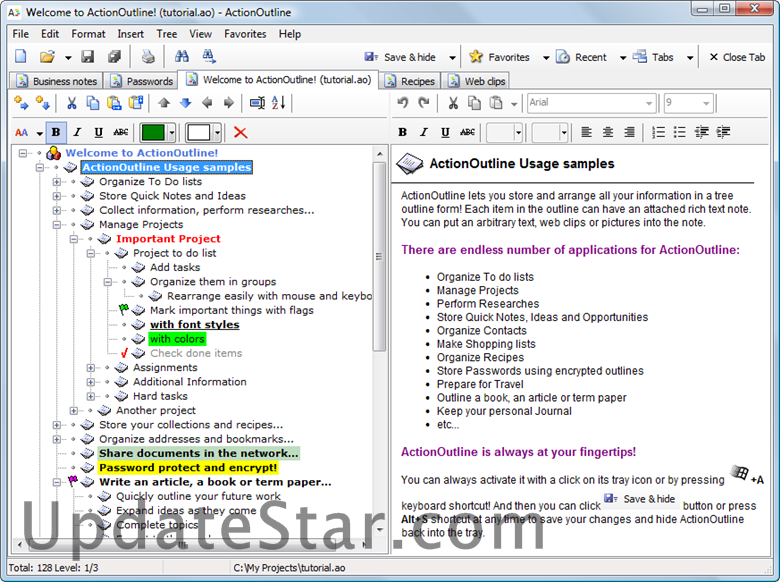The image size is (780, 582).
Task: Toggle Underline for tree item
Action: [98, 132]
